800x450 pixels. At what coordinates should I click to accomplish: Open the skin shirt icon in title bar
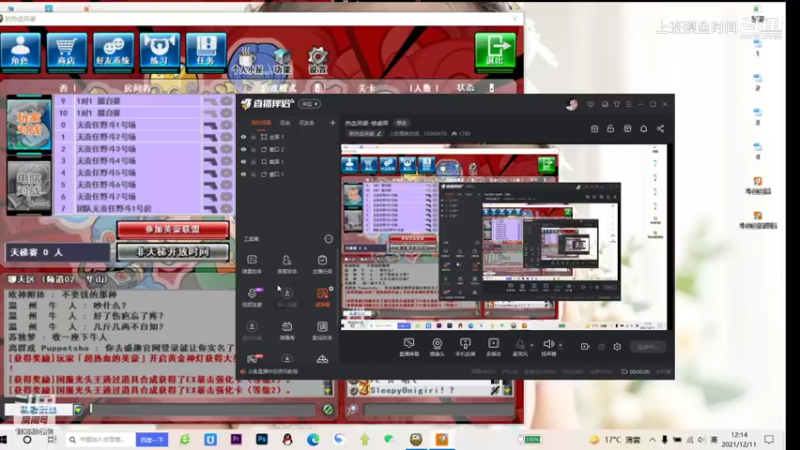point(617,104)
